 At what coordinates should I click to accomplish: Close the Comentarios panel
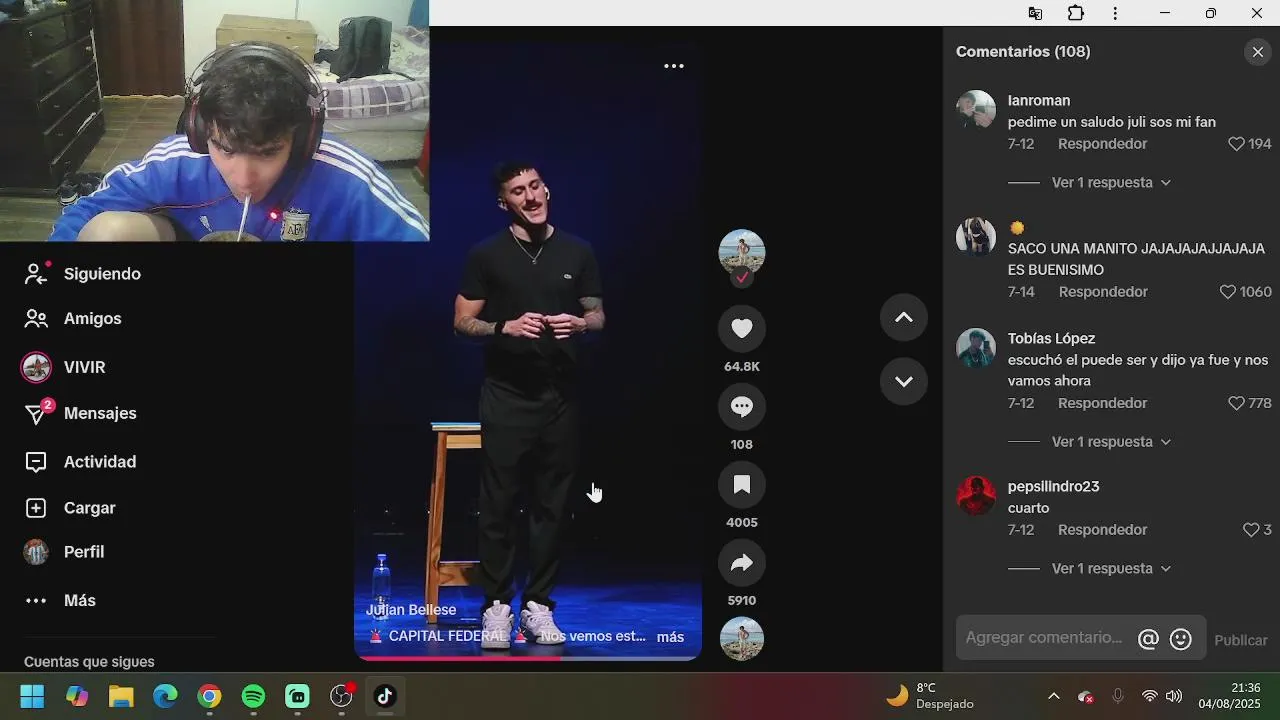(x=1258, y=52)
